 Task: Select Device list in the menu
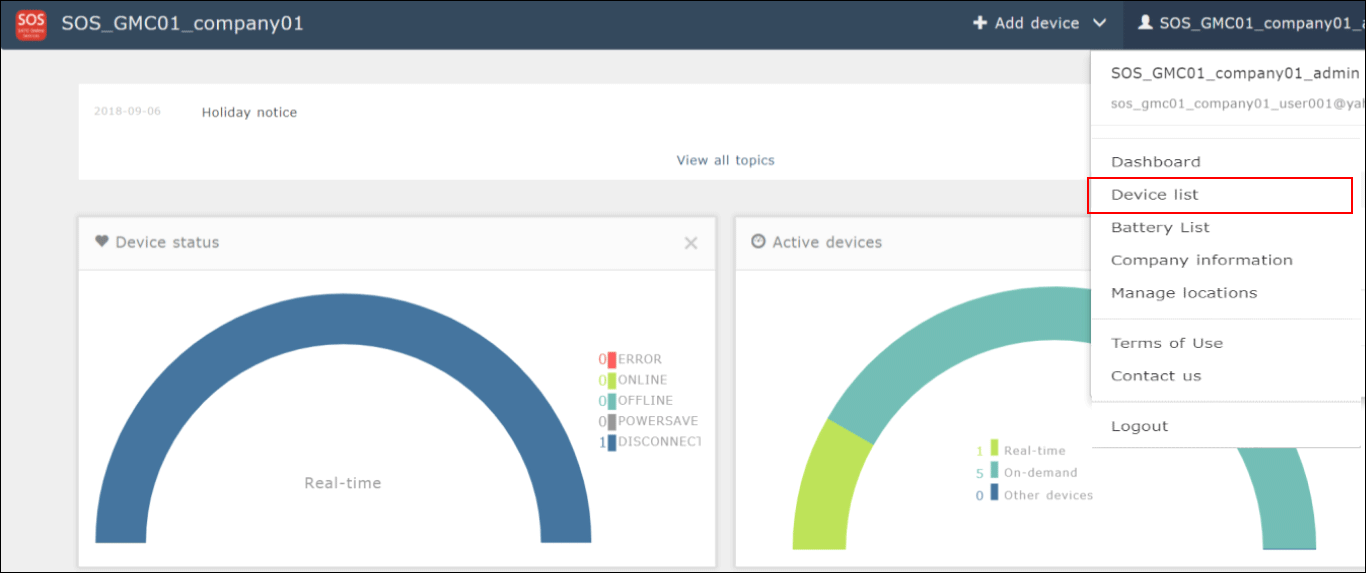click(1154, 195)
